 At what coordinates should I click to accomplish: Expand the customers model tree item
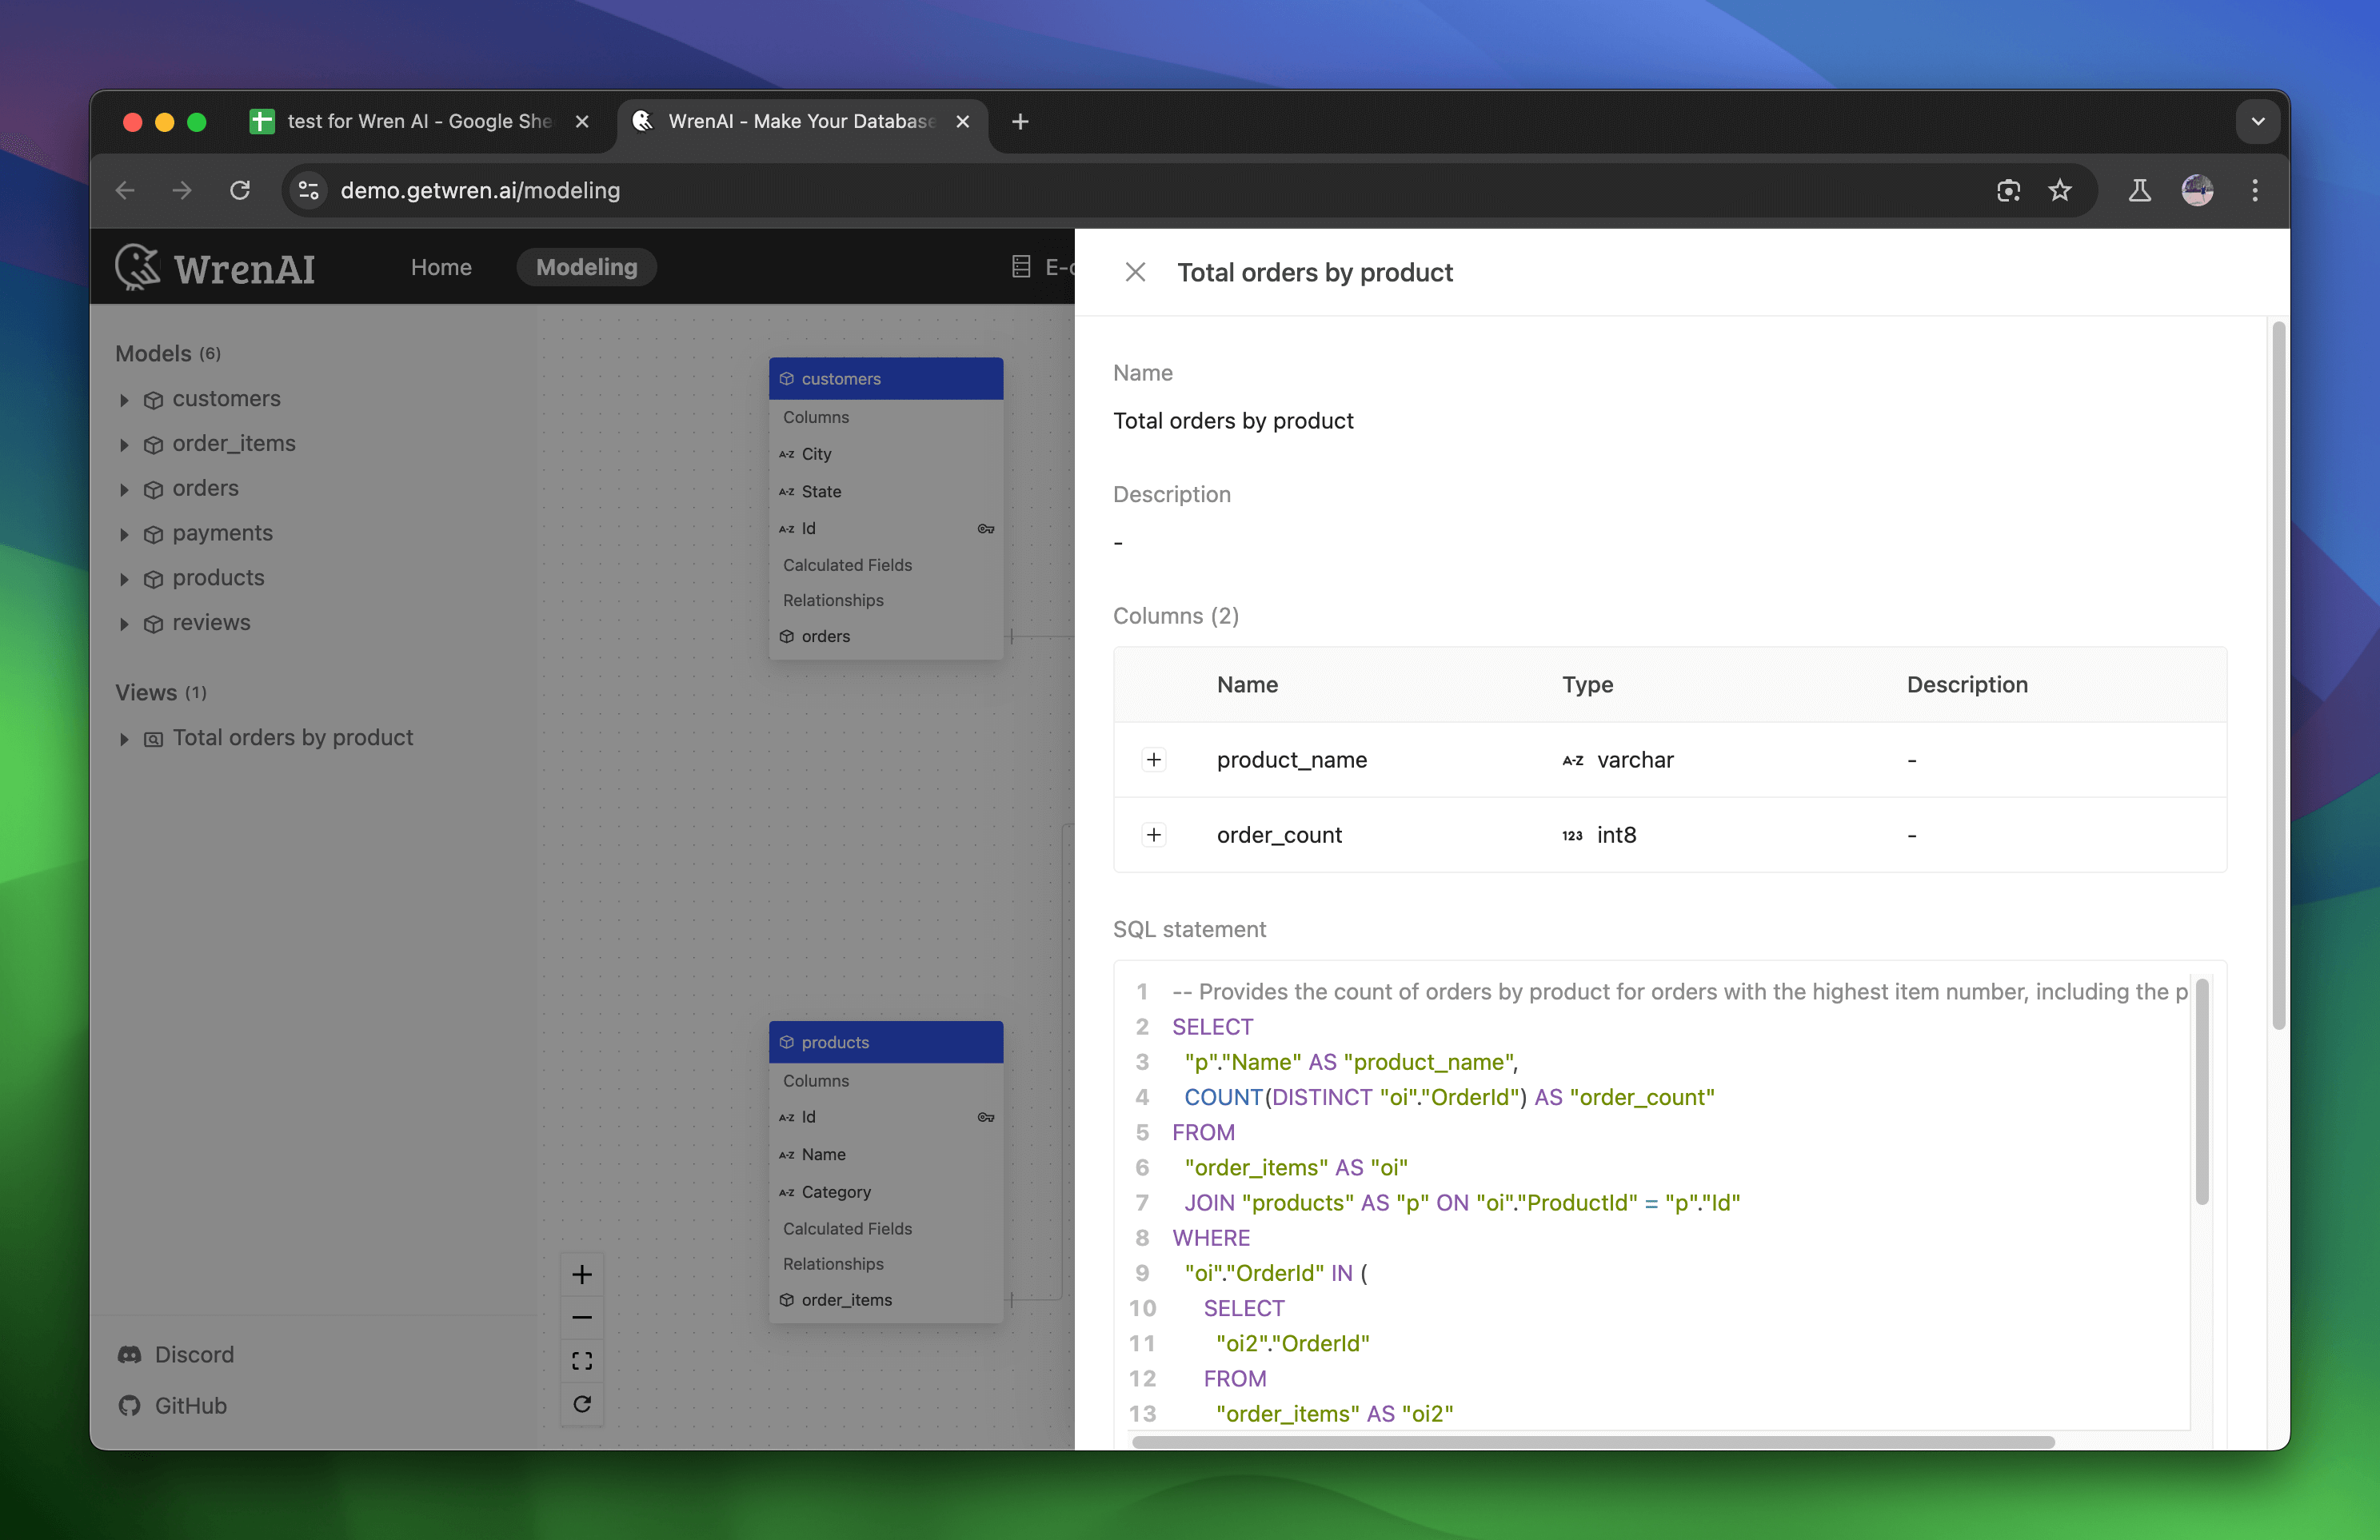[123, 399]
